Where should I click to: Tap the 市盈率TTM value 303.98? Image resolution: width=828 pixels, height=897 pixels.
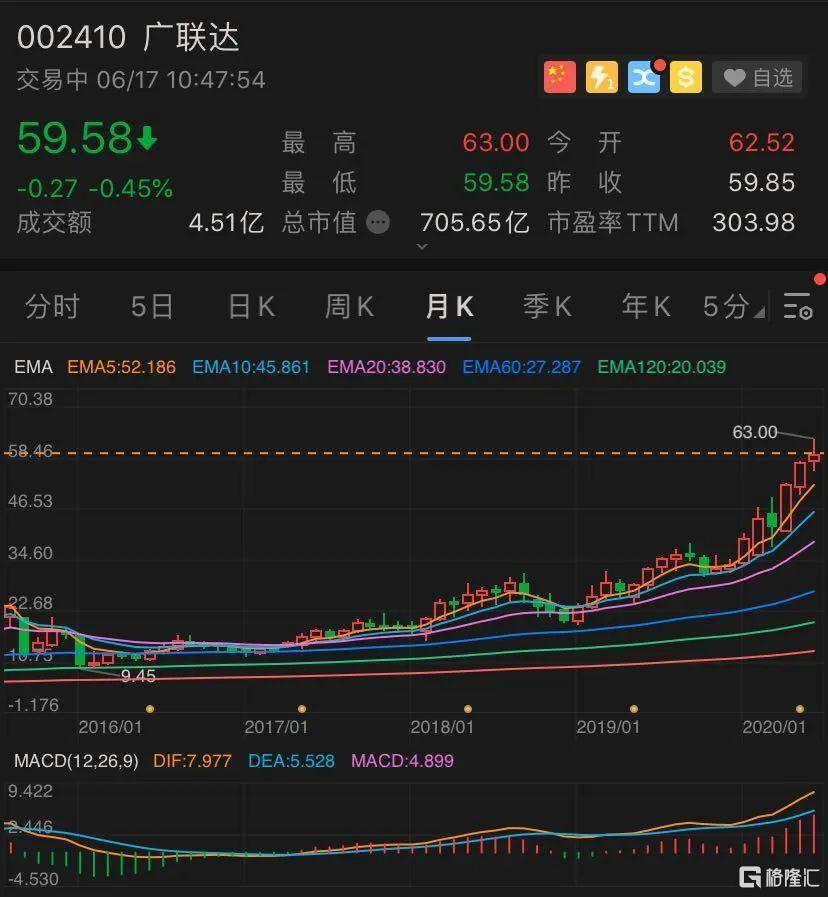coord(754,222)
